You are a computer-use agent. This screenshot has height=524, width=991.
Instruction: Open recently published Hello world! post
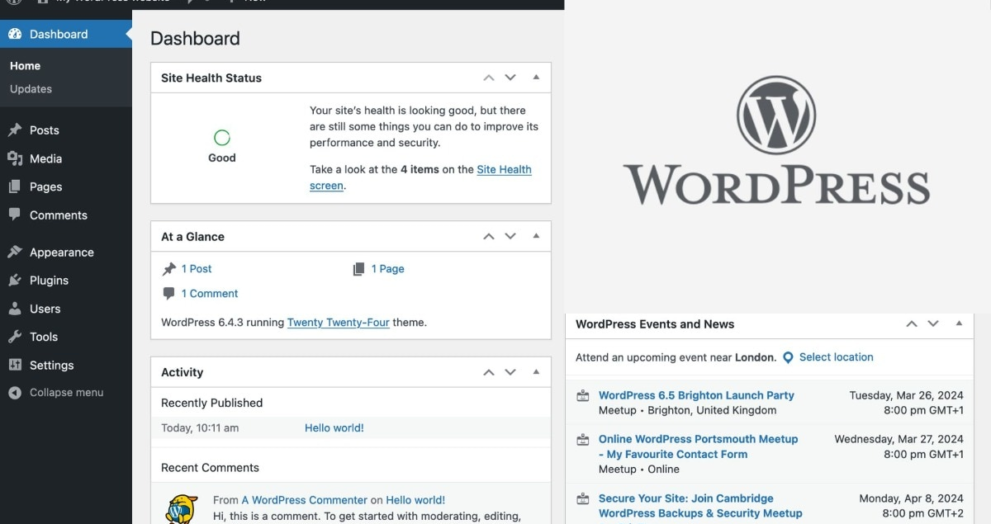[x=334, y=428]
